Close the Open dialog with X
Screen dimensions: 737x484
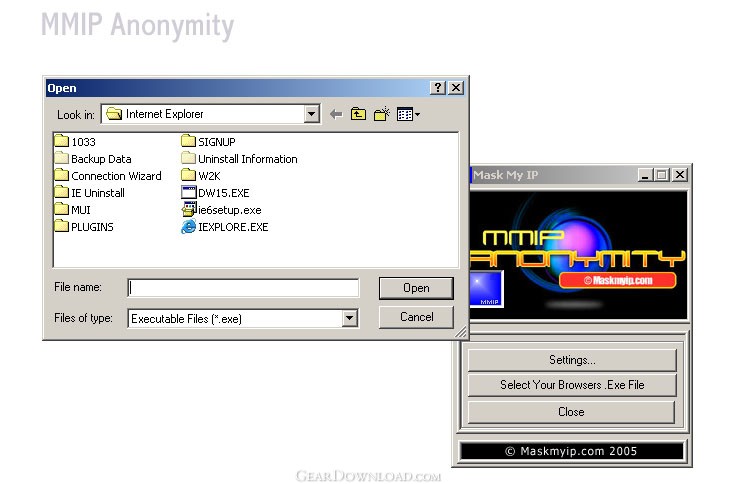456,87
